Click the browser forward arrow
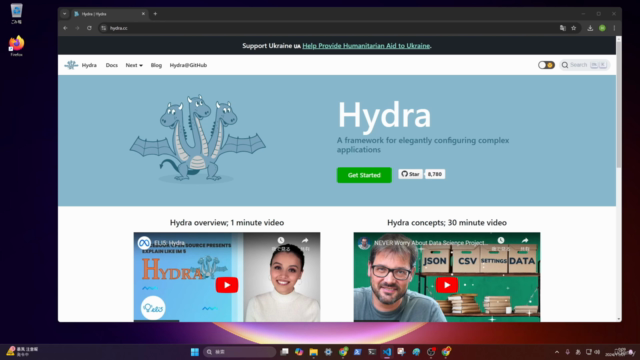This screenshot has width=640, height=360. 77,28
